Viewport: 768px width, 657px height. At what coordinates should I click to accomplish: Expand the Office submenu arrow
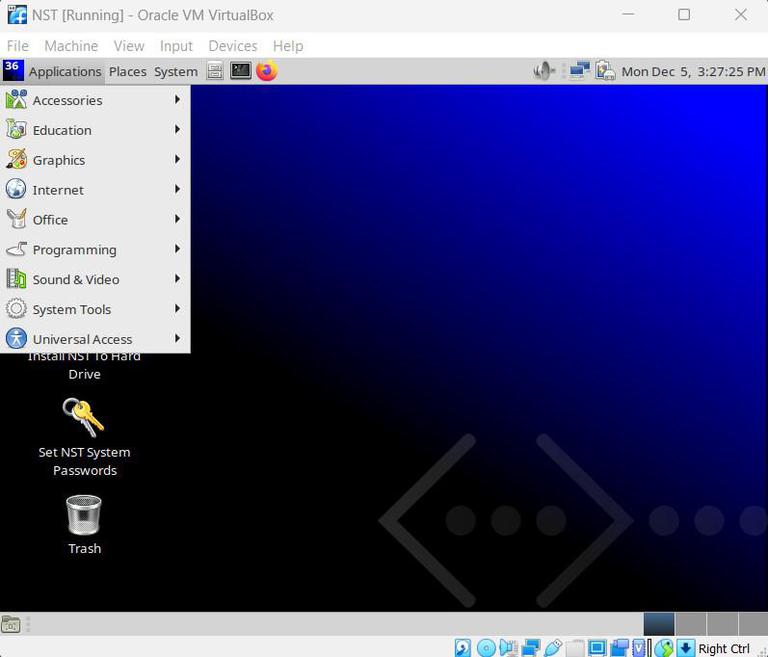coord(177,219)
